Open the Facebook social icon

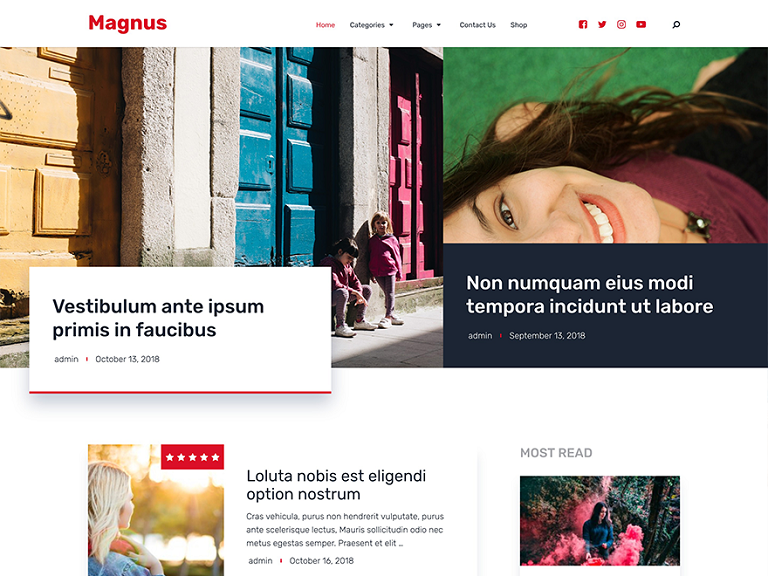(x=583, y=24)
